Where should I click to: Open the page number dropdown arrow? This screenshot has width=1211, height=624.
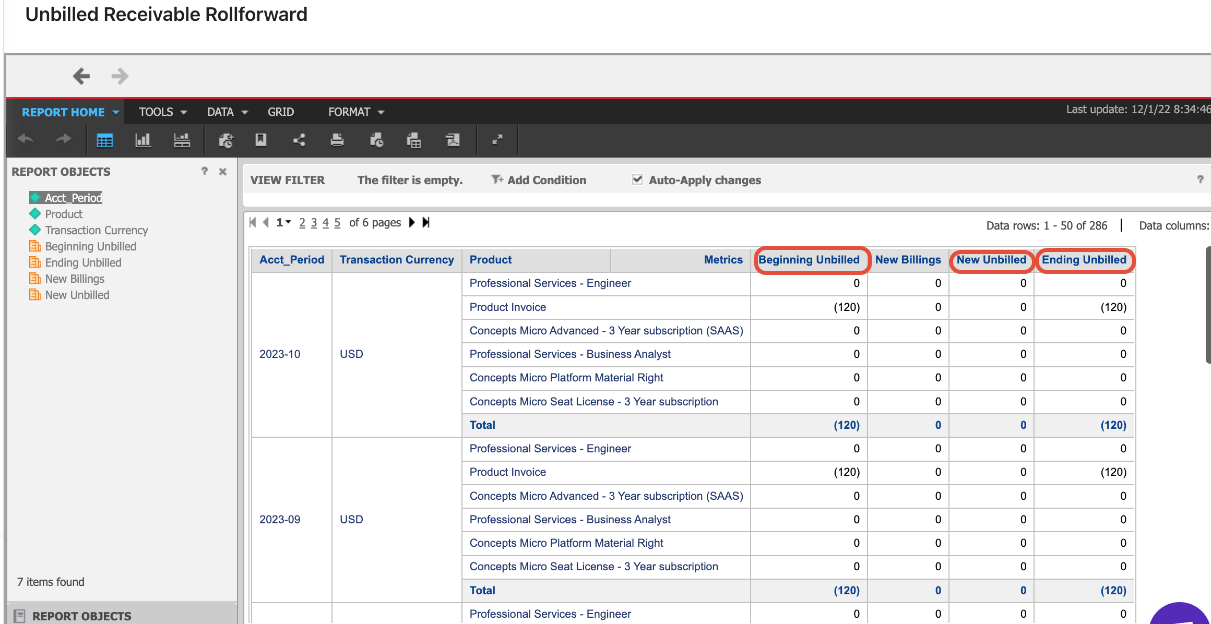coord(289,222)
